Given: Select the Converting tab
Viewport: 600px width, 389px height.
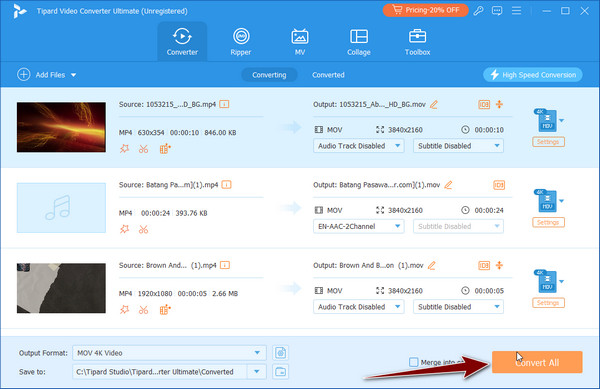Looking at the screenshot, I should tap(269, 75).
